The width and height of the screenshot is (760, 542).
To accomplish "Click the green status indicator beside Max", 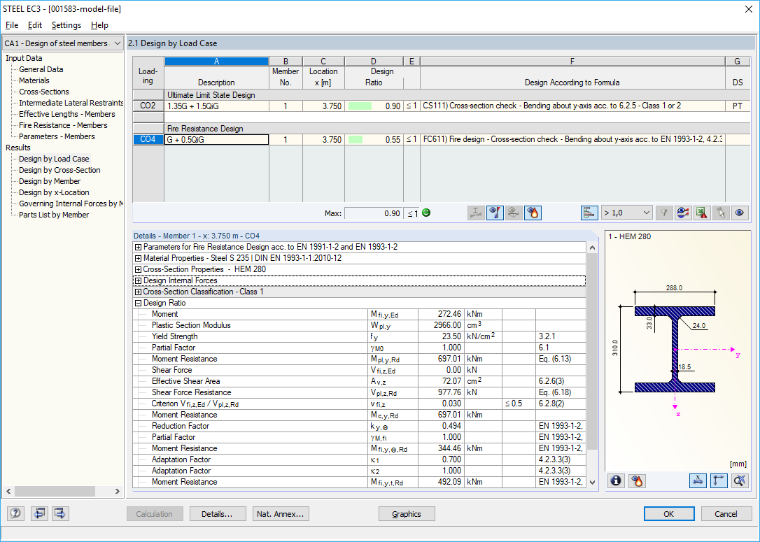I will tap(427, 213).
